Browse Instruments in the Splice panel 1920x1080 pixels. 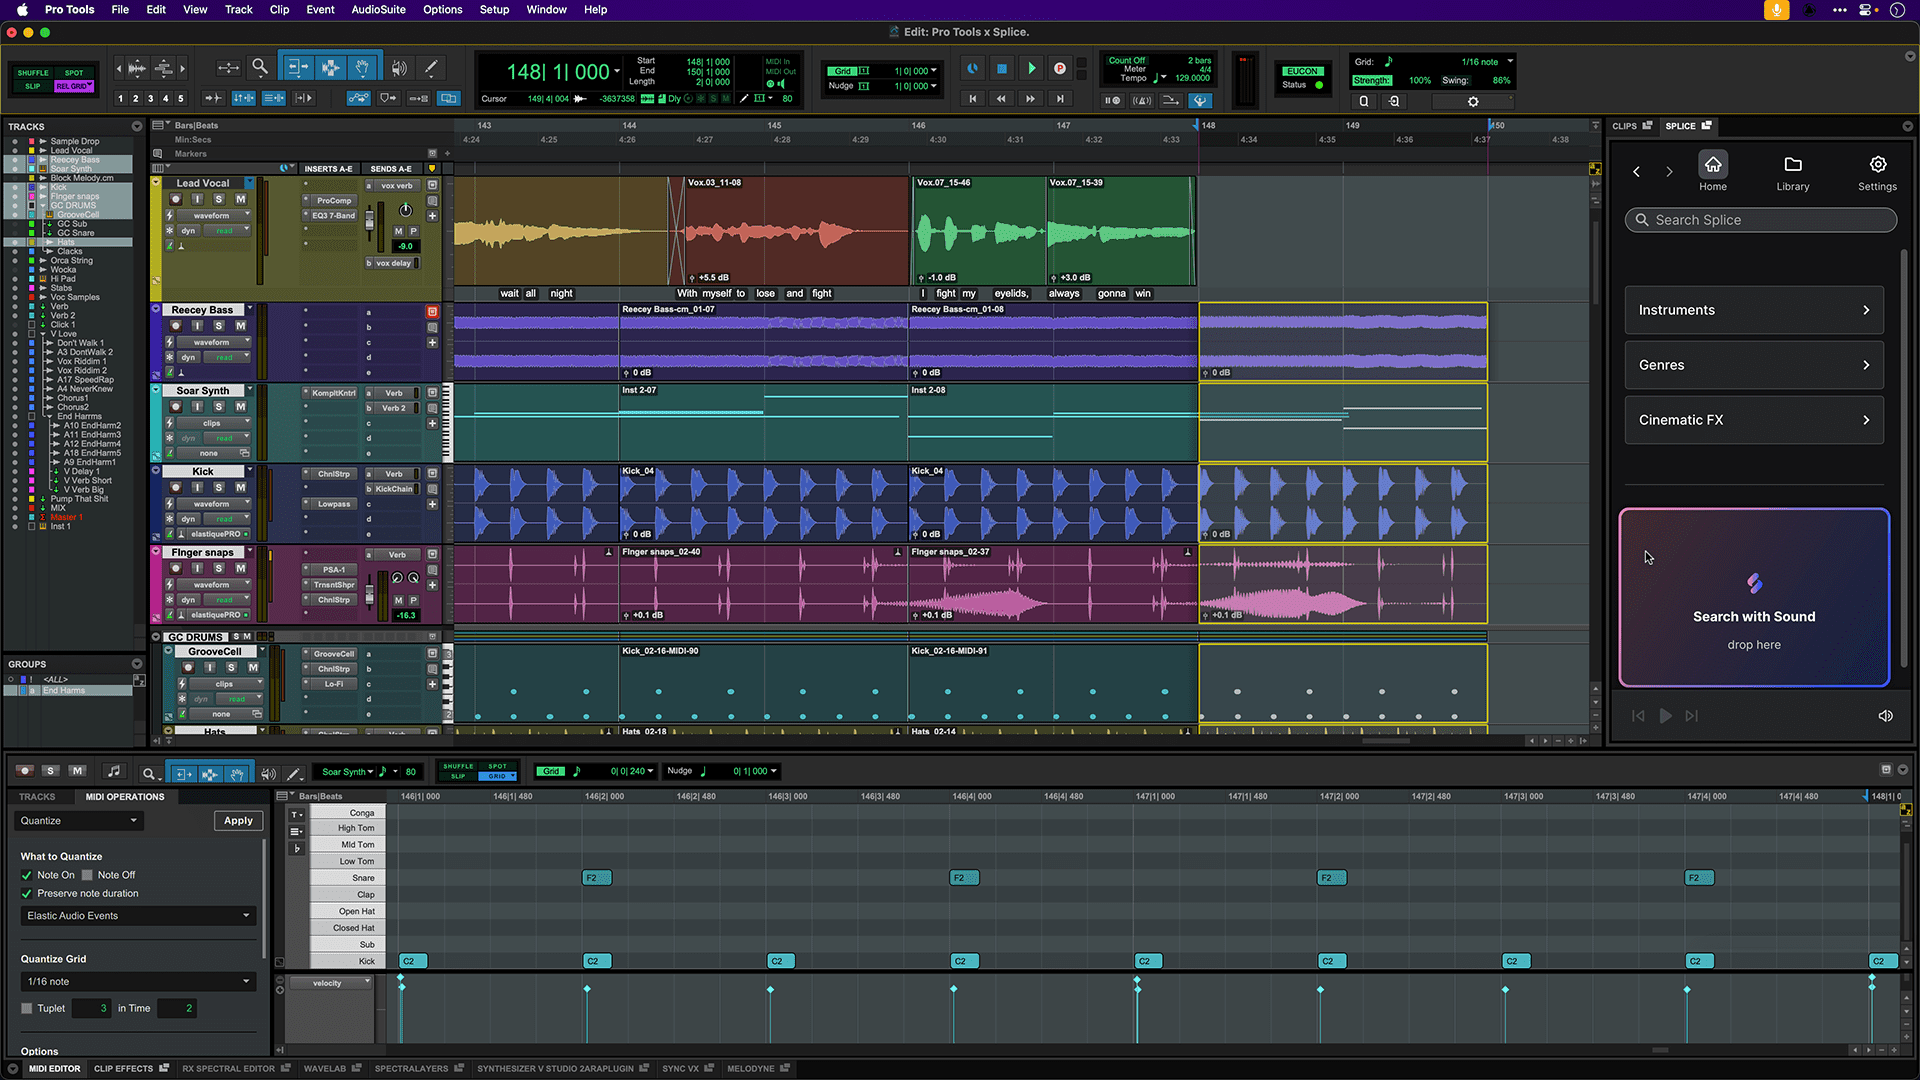pos(1753,310)
